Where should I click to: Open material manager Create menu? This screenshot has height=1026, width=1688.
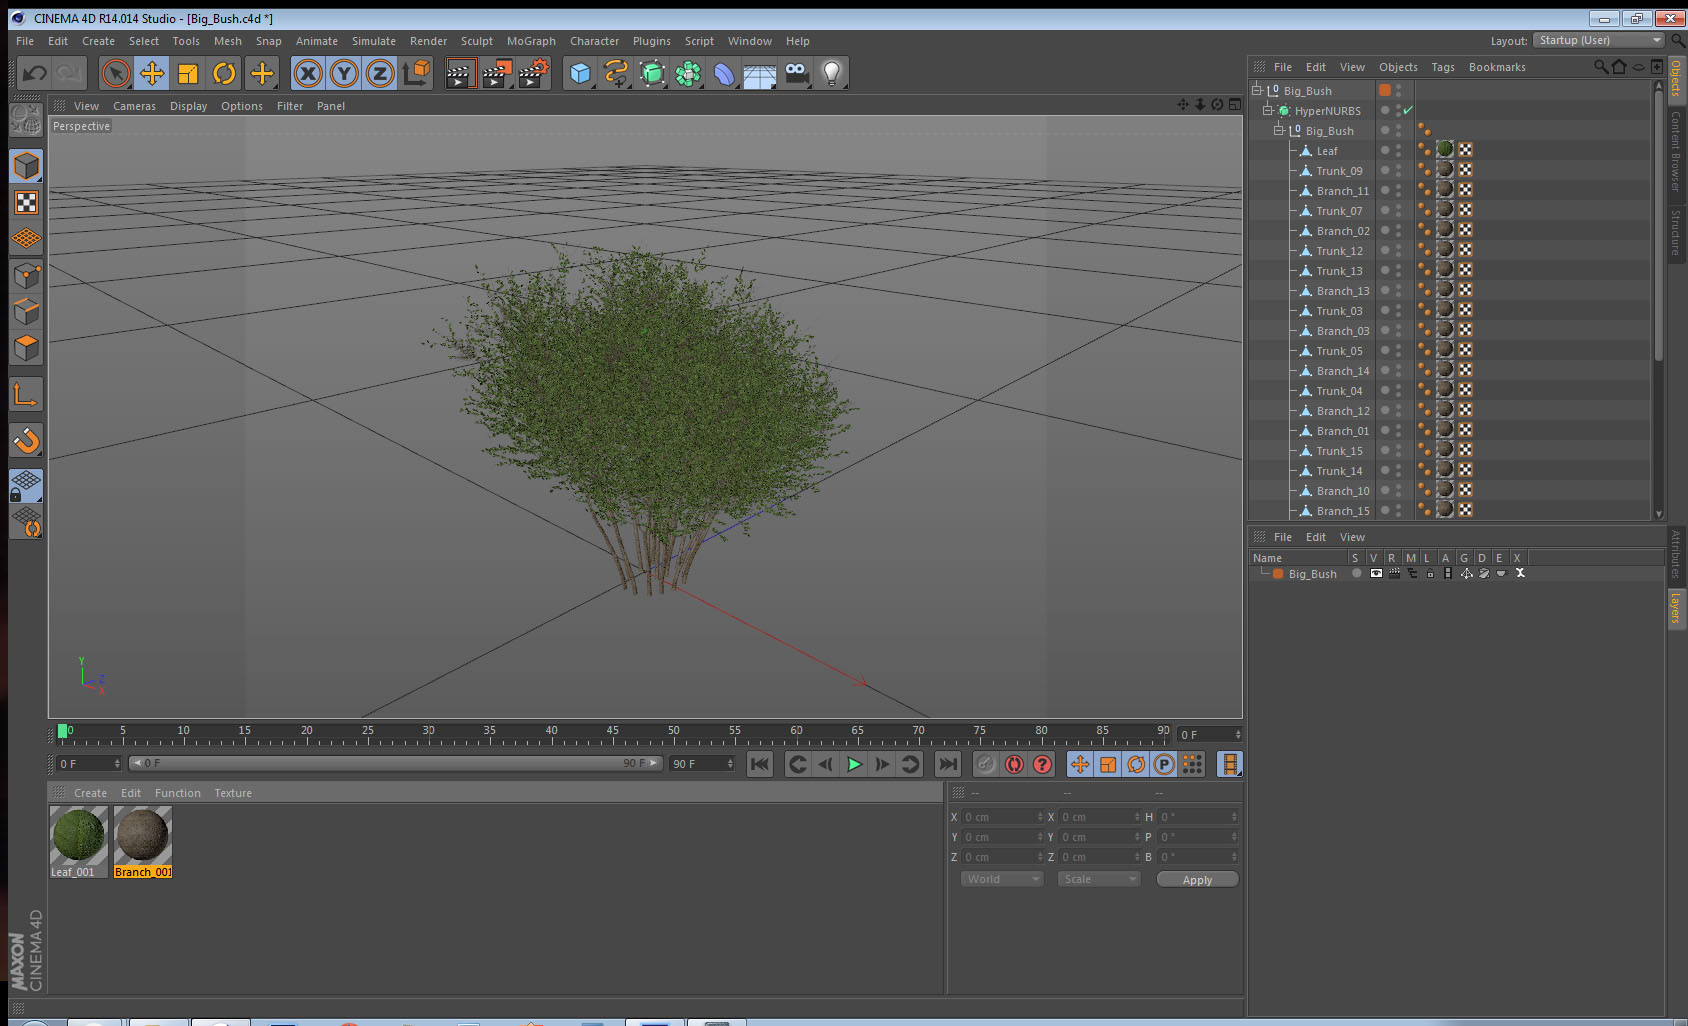pos(90,793)
